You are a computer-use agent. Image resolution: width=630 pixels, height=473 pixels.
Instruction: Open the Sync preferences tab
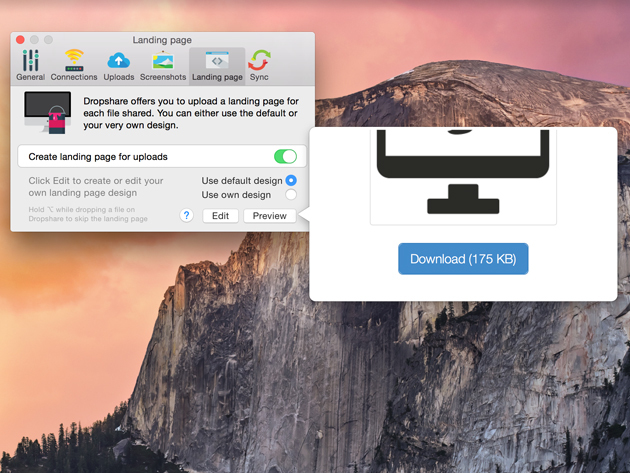coord(259,65)
